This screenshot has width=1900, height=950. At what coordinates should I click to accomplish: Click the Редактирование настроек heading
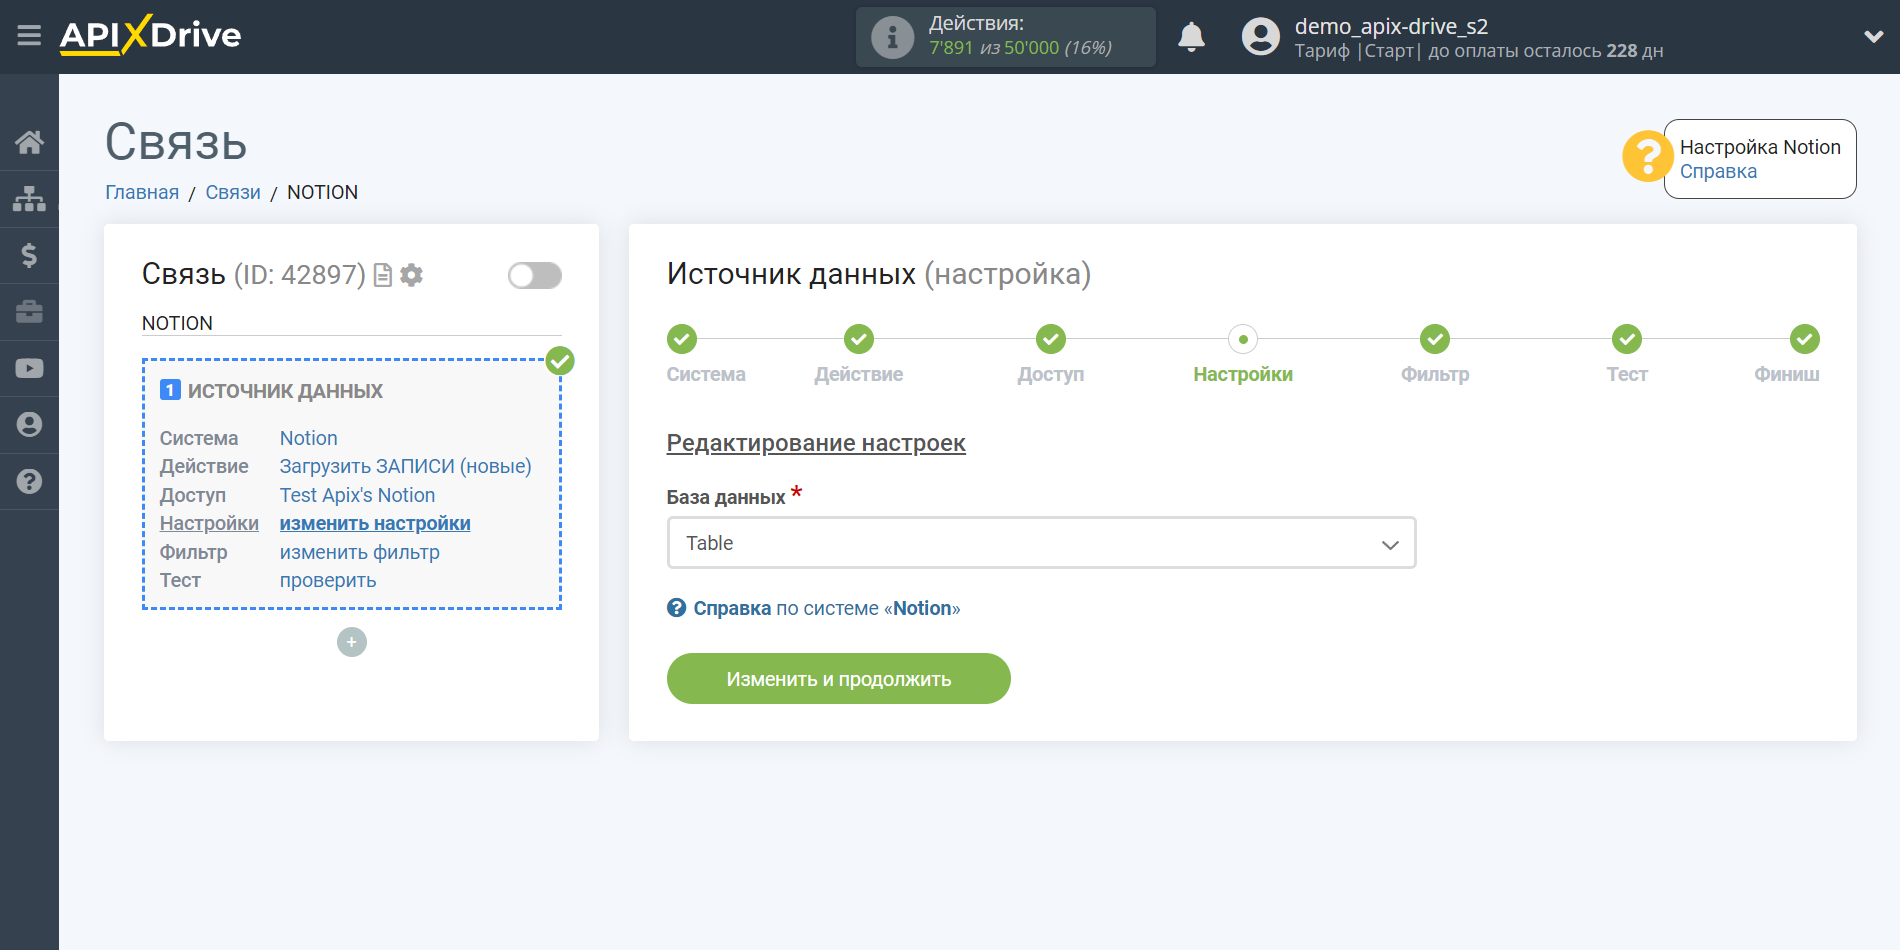click(816, 443)
